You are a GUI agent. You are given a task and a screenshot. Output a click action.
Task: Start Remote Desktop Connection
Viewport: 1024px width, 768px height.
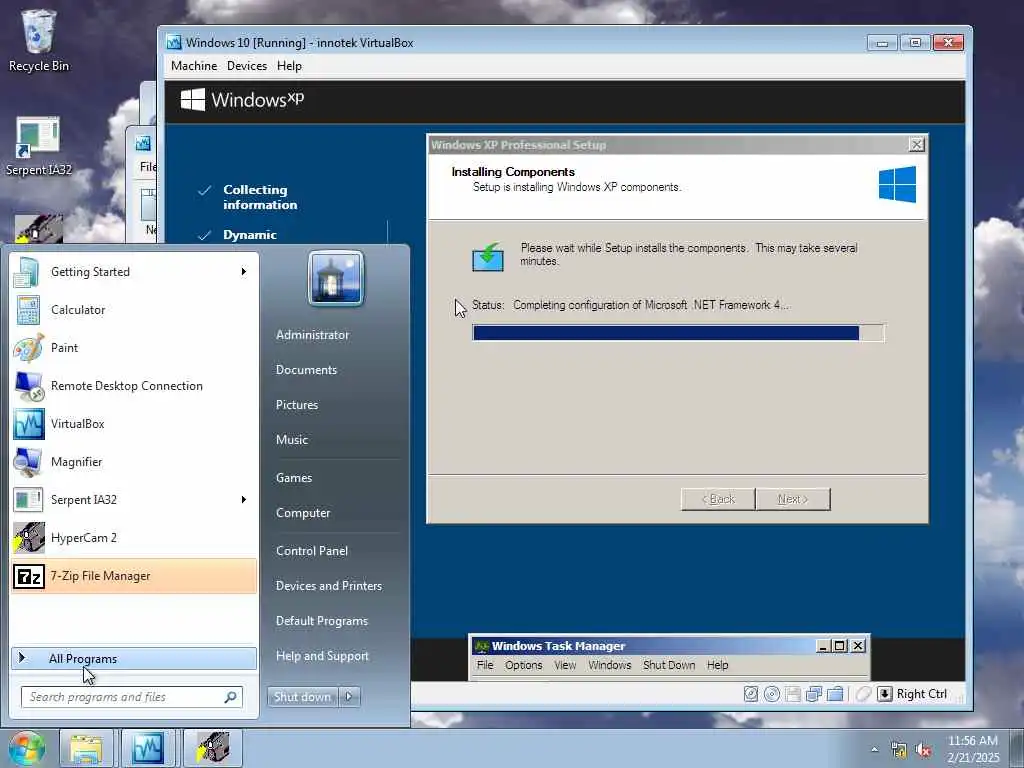point(133,385)
